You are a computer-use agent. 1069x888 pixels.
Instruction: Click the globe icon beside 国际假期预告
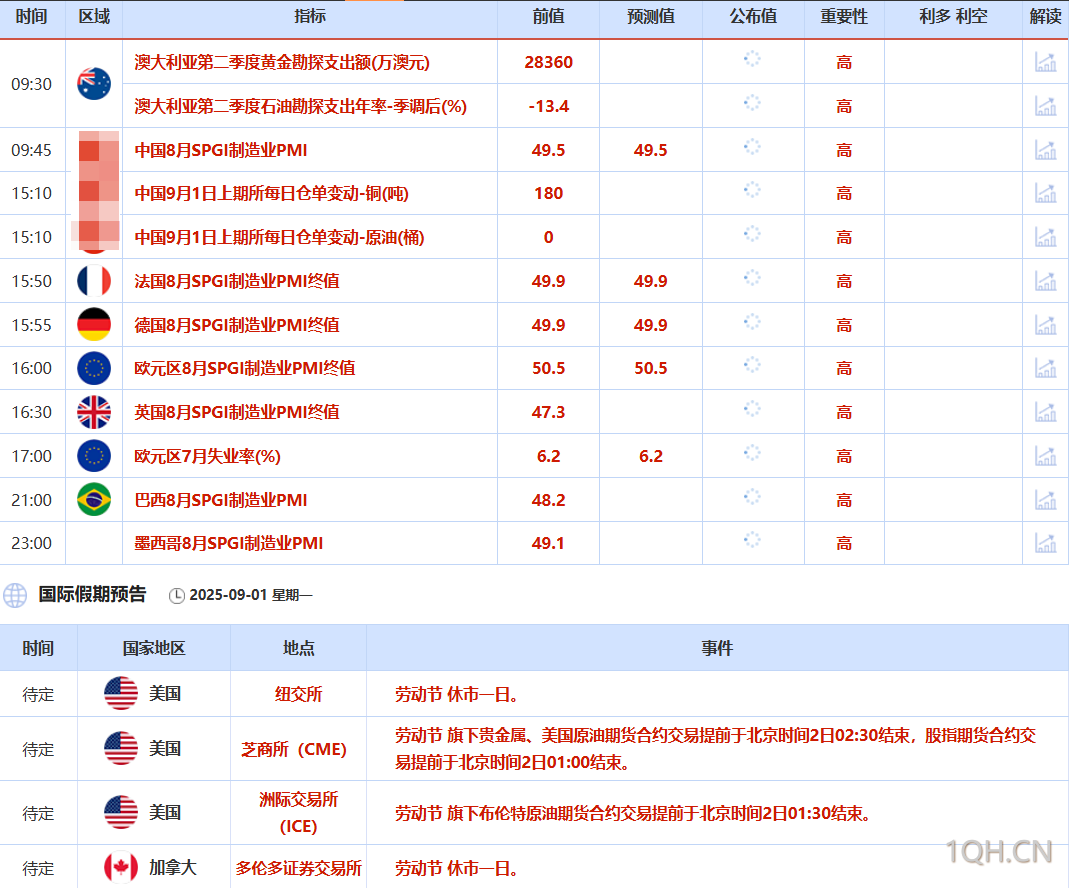coord(14,594)
